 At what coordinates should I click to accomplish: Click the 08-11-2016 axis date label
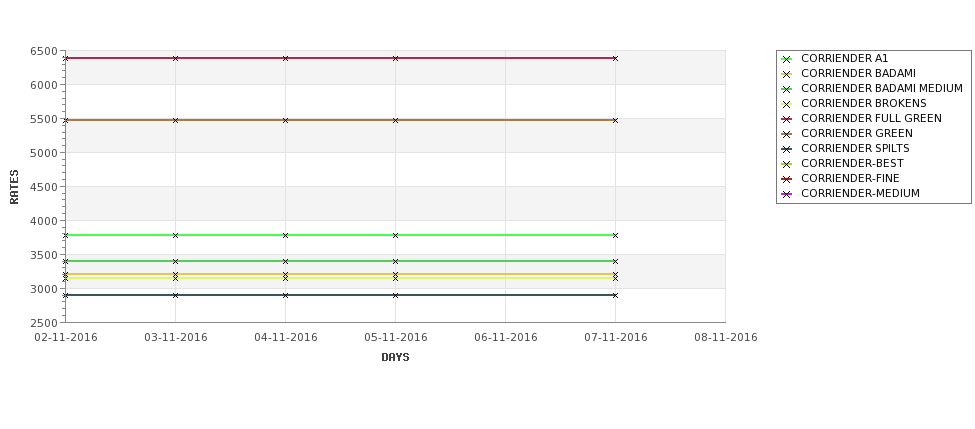[x=726, y=338]
